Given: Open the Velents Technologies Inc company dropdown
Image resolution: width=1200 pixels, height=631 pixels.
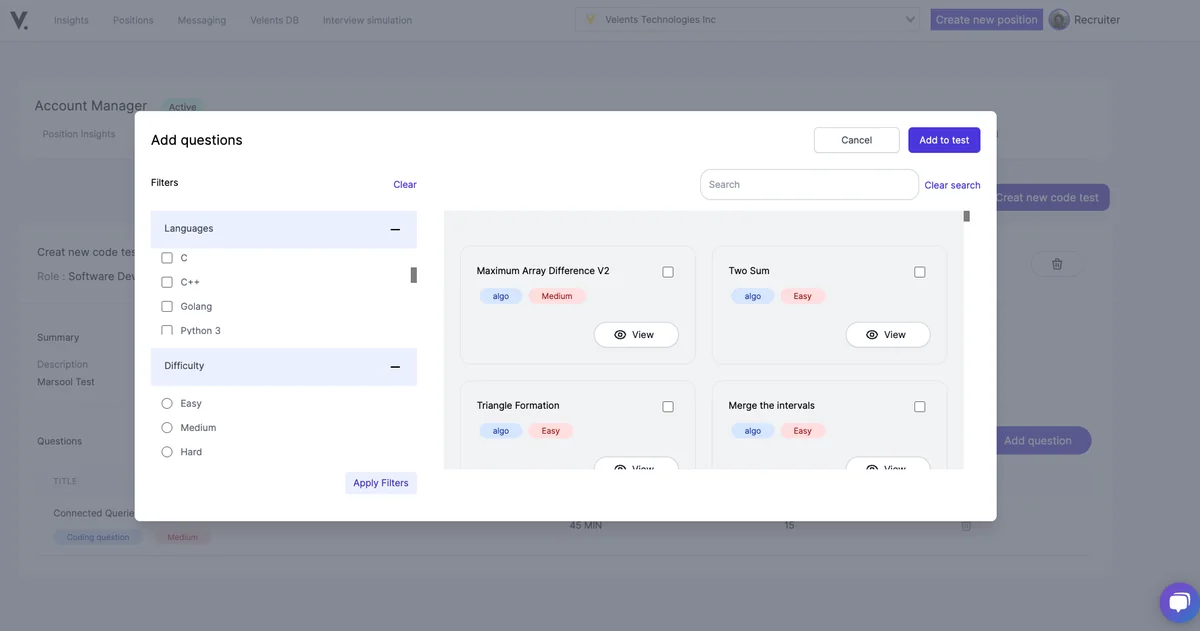Looking at the screenshot, I should [747, 19].
